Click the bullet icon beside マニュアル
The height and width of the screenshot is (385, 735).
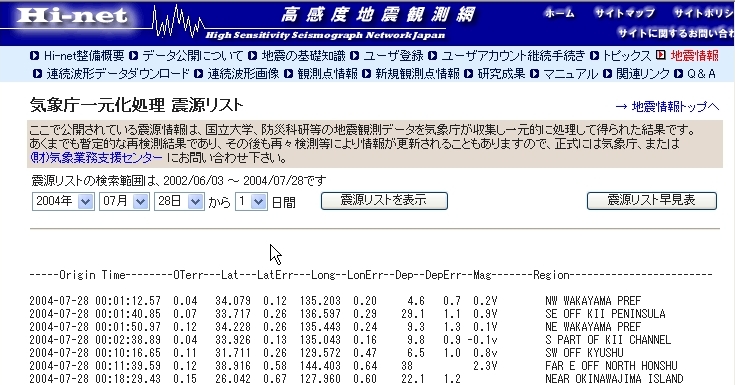pyautogui.click(x=534, y=74)
